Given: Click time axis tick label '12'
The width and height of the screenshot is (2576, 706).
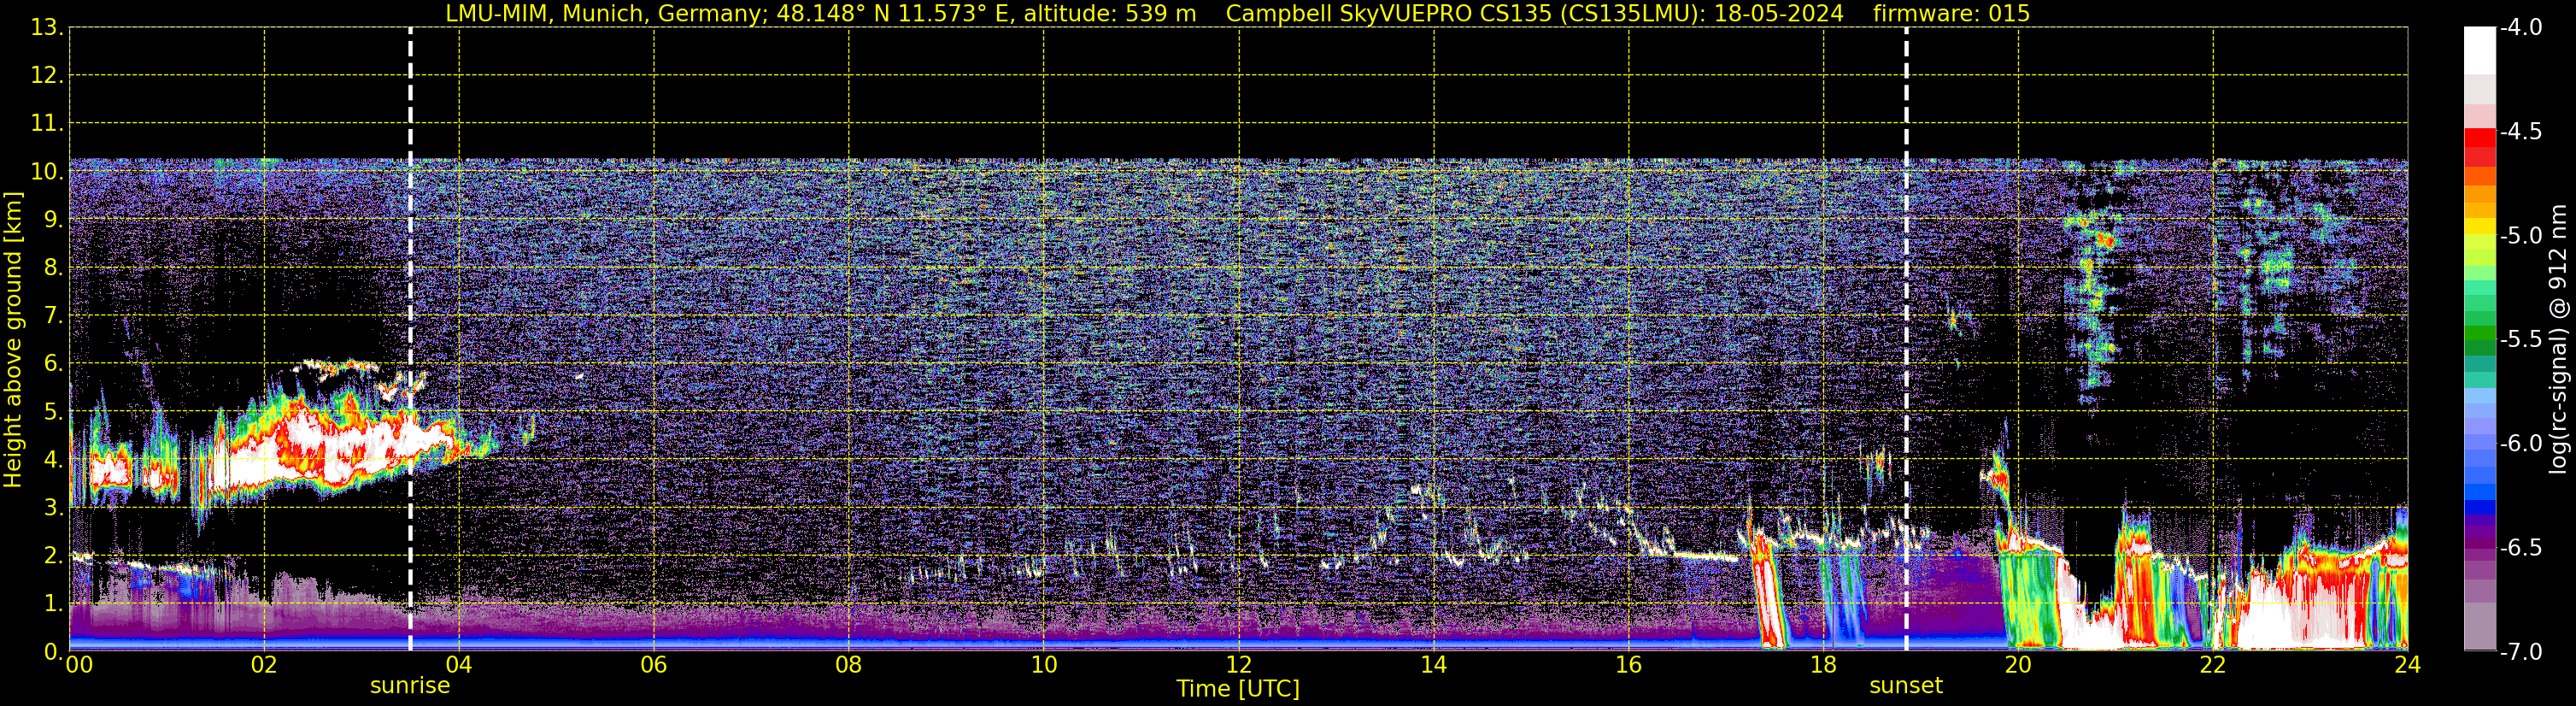Looking at the screenshot, I should click(x=1238, y=665).
